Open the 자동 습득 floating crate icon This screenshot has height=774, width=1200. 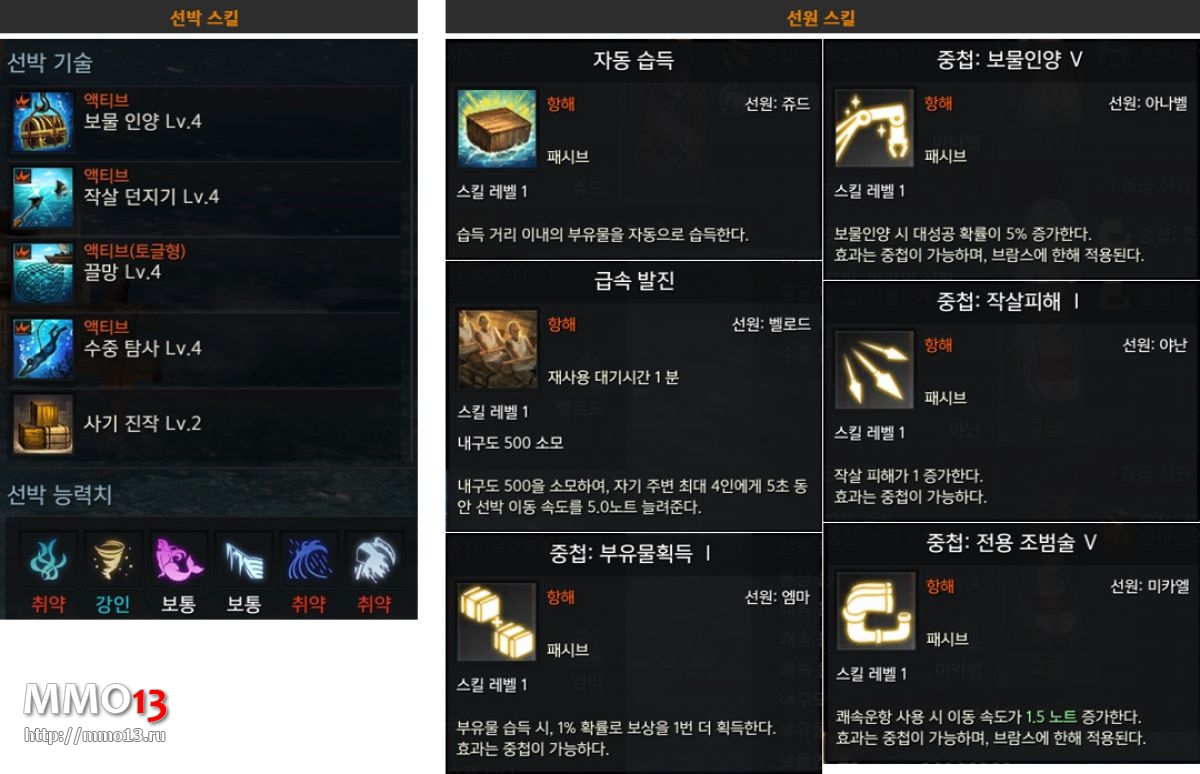[497, 129]
